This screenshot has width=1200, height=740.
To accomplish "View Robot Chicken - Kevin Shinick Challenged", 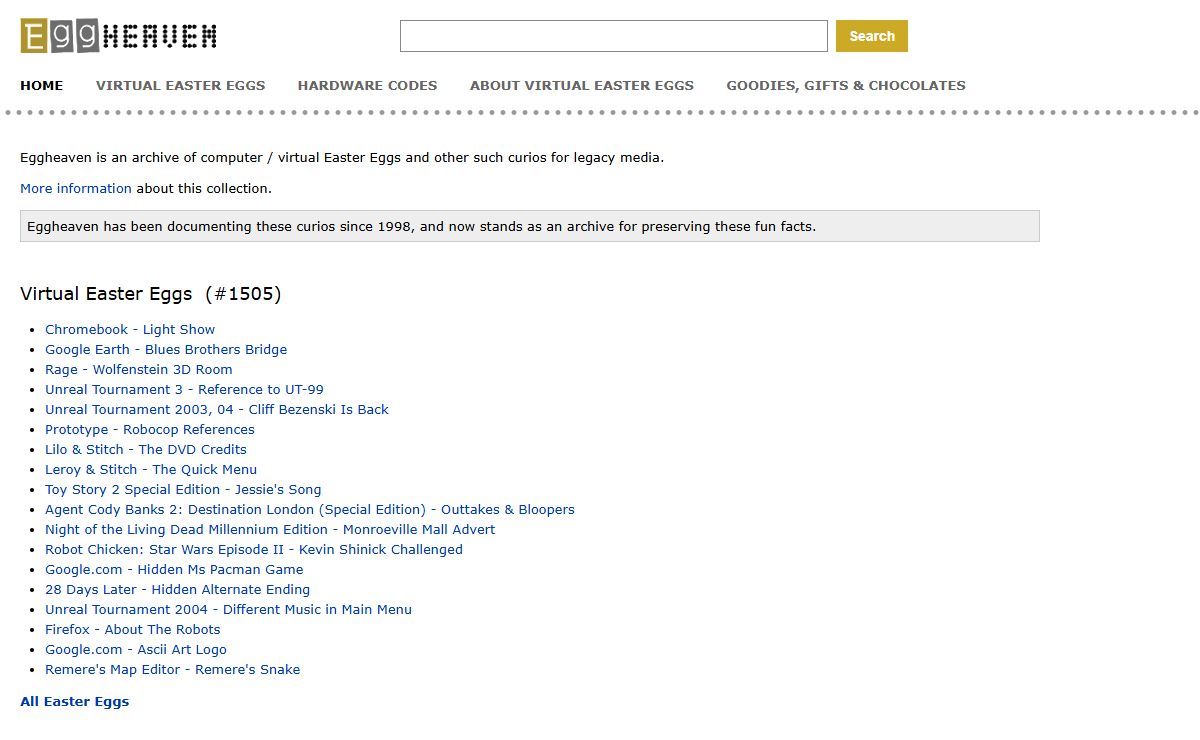I will [x=254, y=549].
